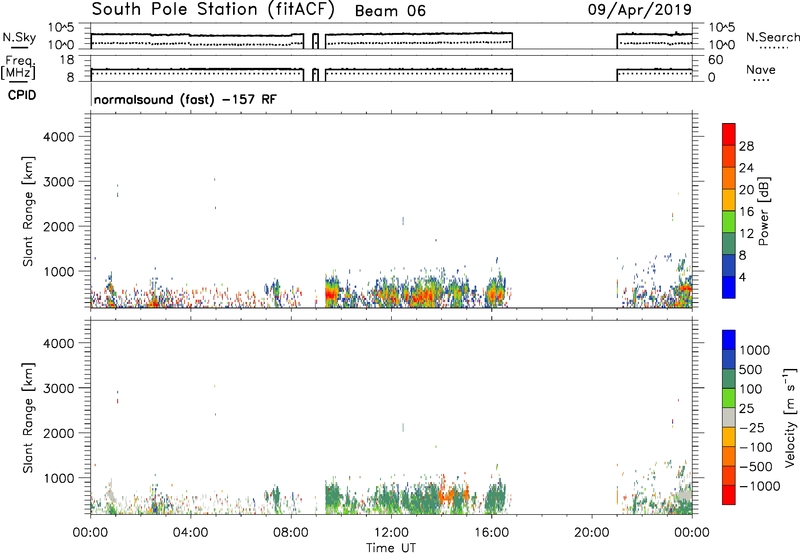800x554 pixels.
Task: Click the '10^5' left noise axis label
Action: click(x=61, y=27)
